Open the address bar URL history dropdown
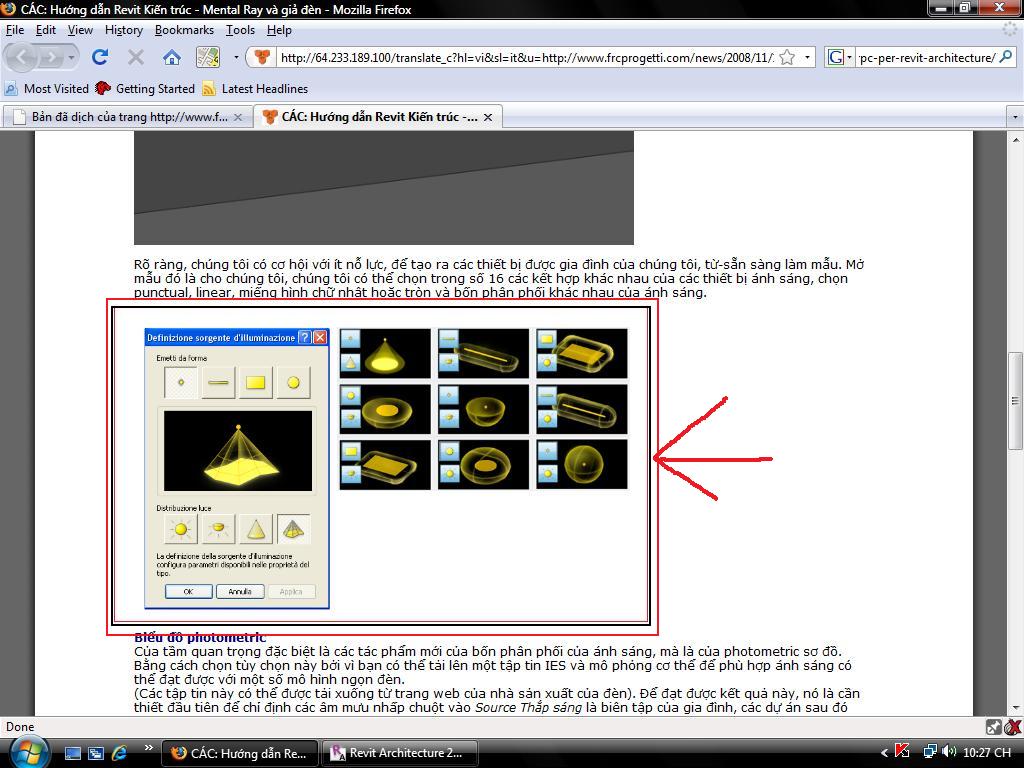This screenshot has height=768, width=1024. click(x=807, y=57)
